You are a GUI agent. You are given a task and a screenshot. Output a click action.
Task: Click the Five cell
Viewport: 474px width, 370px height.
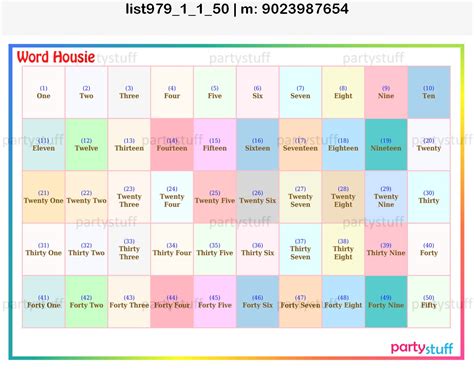[x=215, y=92]
